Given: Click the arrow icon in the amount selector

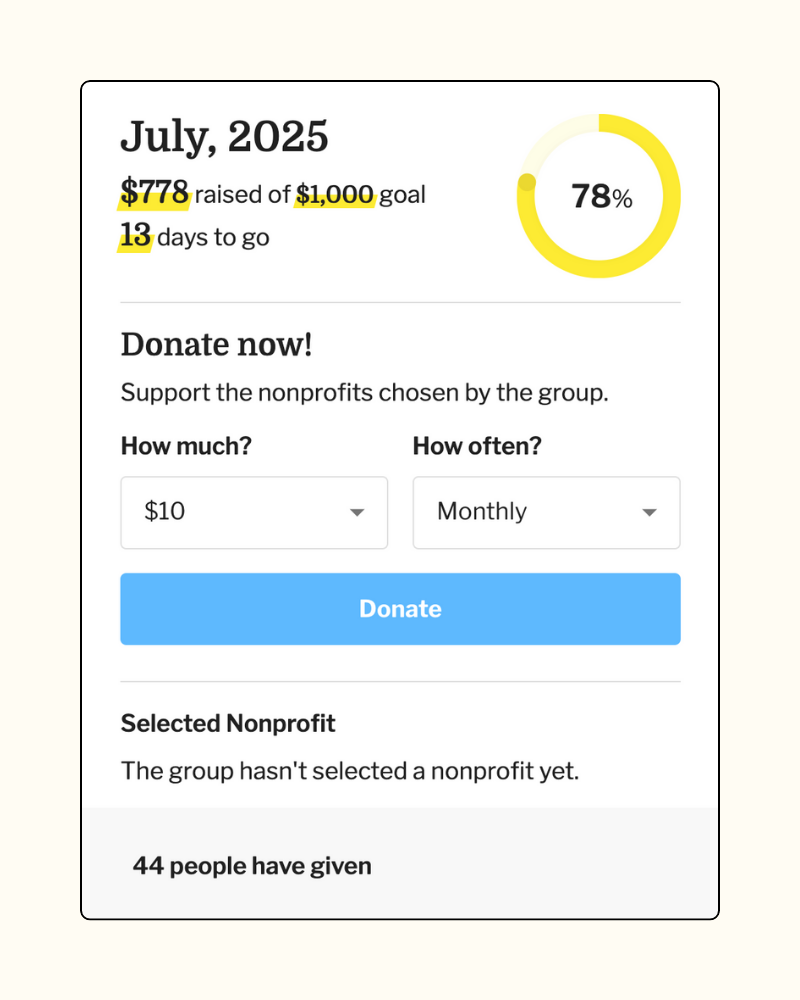Looking at the screenshot, I should 357,513.
